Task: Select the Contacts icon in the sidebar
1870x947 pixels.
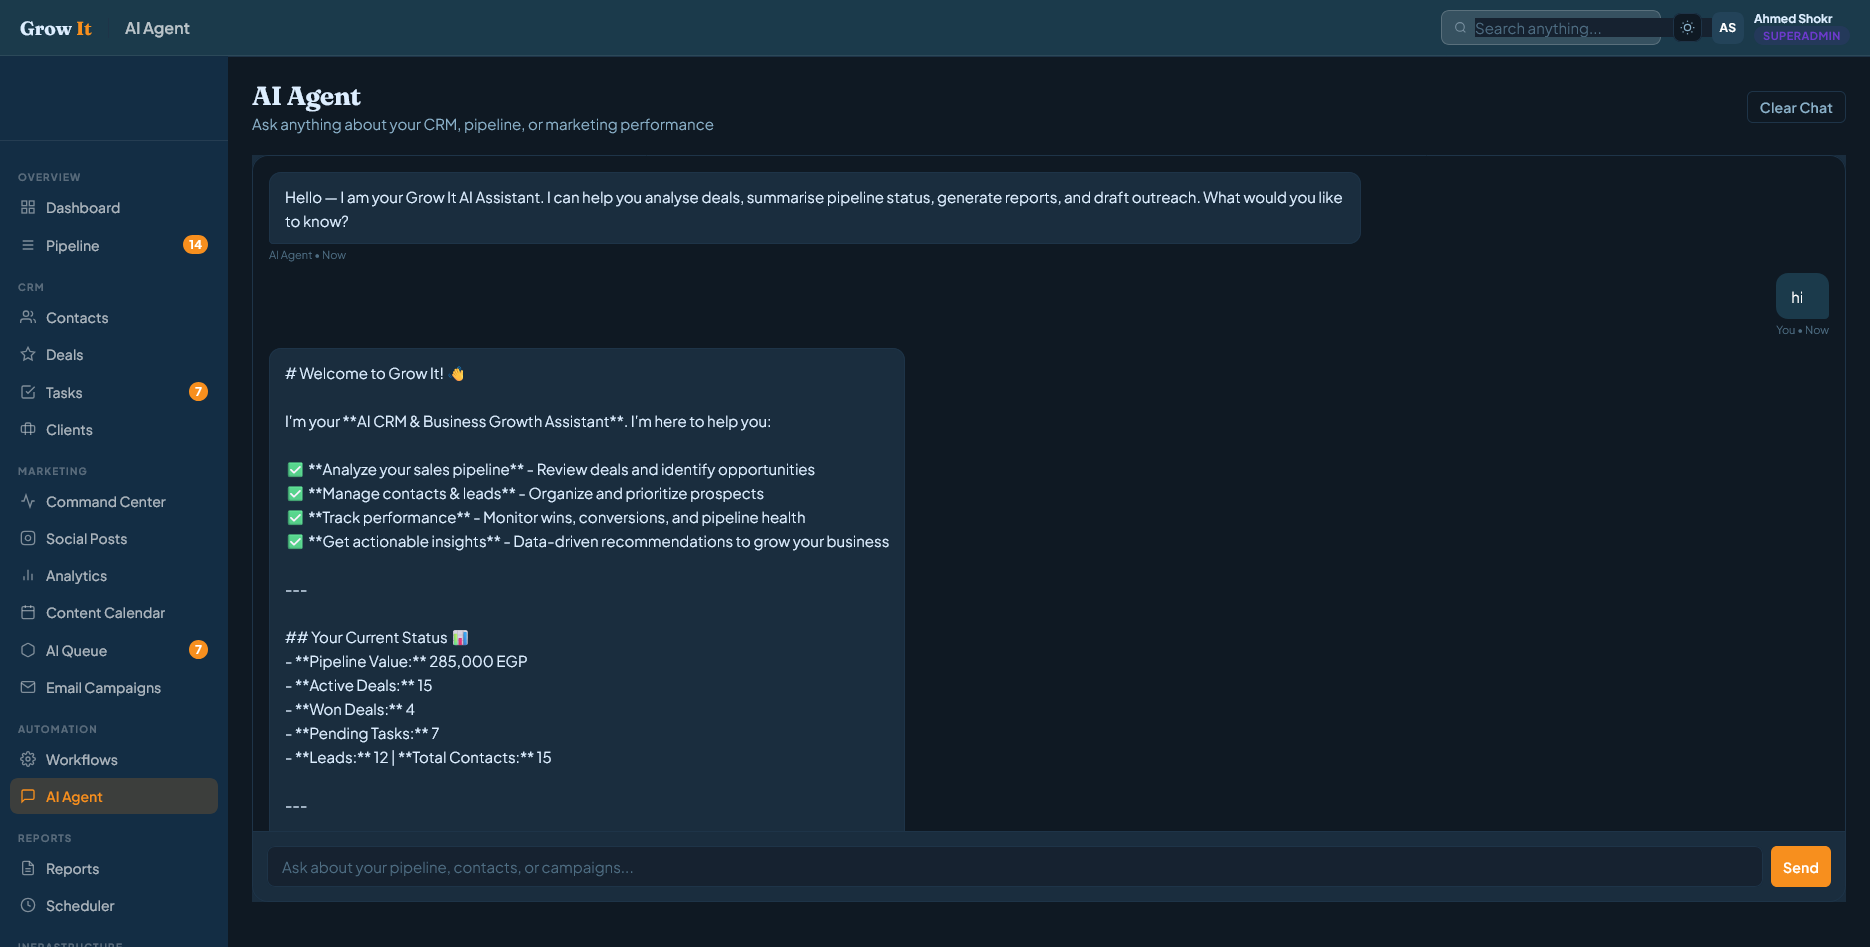Action: [x=29, y=317]
